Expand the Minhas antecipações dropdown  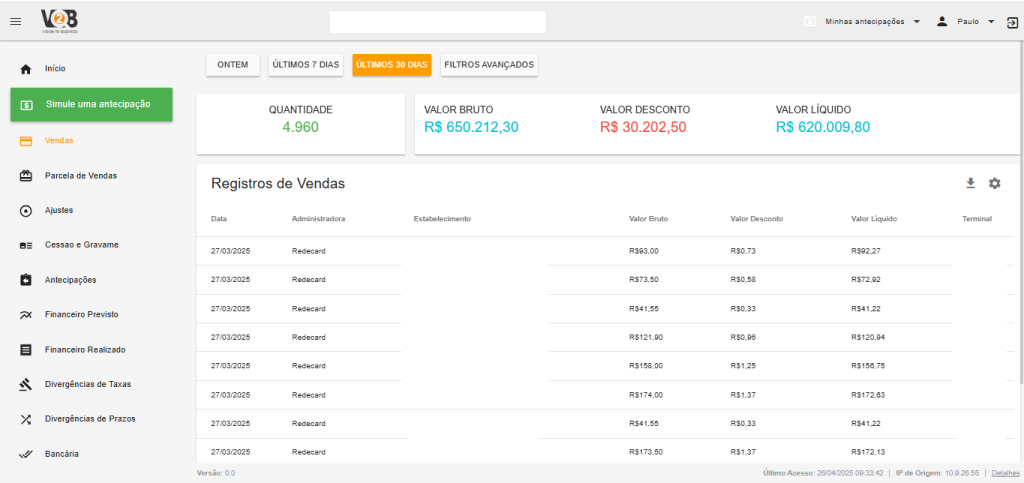[916, 22]
